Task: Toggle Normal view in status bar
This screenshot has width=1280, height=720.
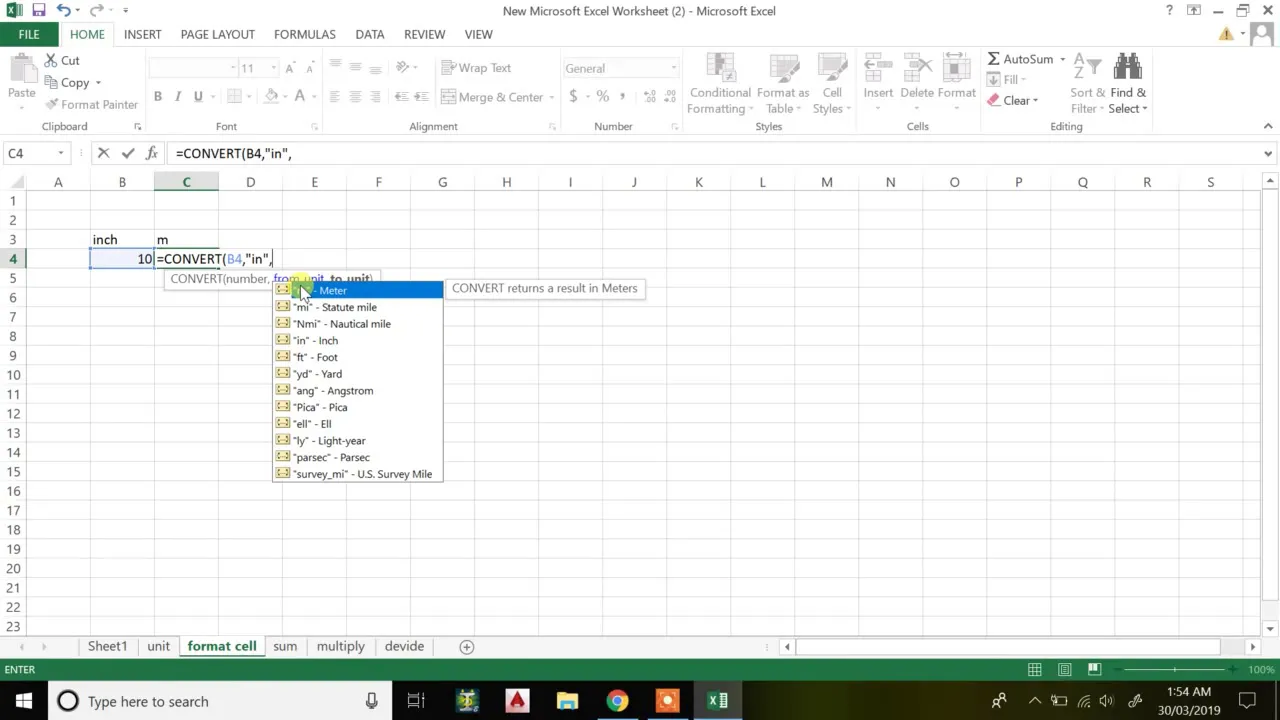Action: coord(1035,669)
